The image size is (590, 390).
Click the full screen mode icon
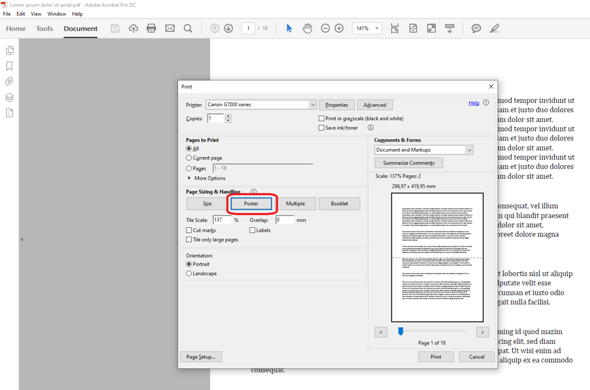point(431,28)
